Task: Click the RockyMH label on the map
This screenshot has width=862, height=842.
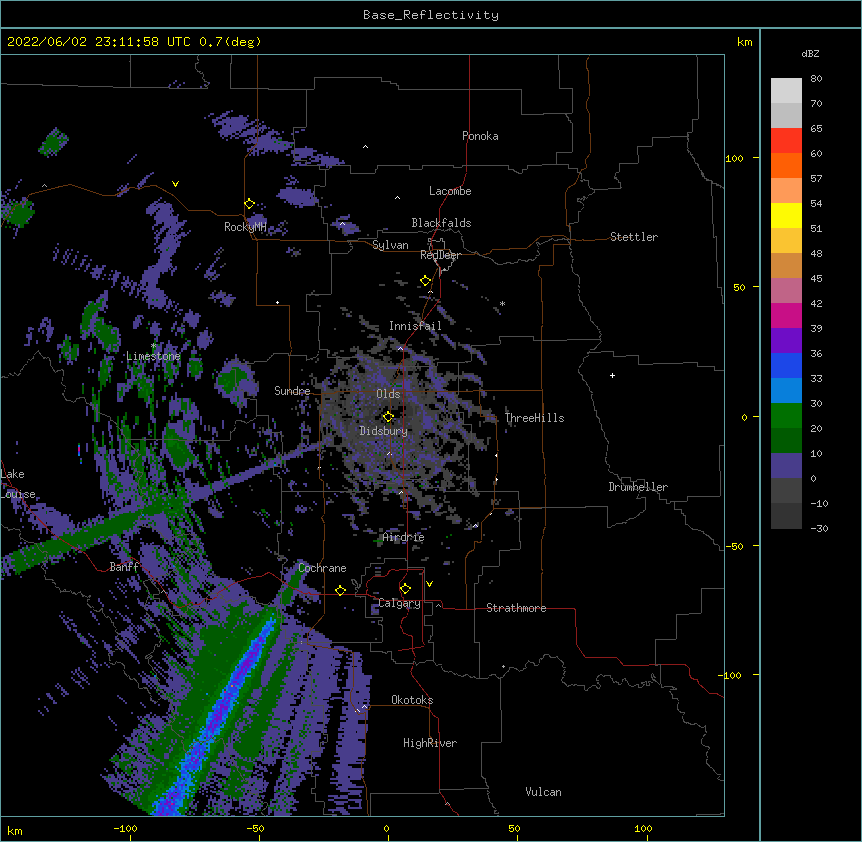Action: point(245,227)
